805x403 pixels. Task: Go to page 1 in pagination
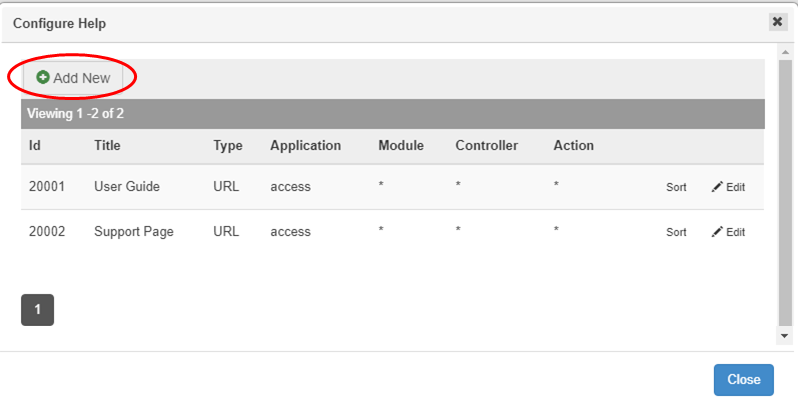pyautogui.click(x=37, y=310)
